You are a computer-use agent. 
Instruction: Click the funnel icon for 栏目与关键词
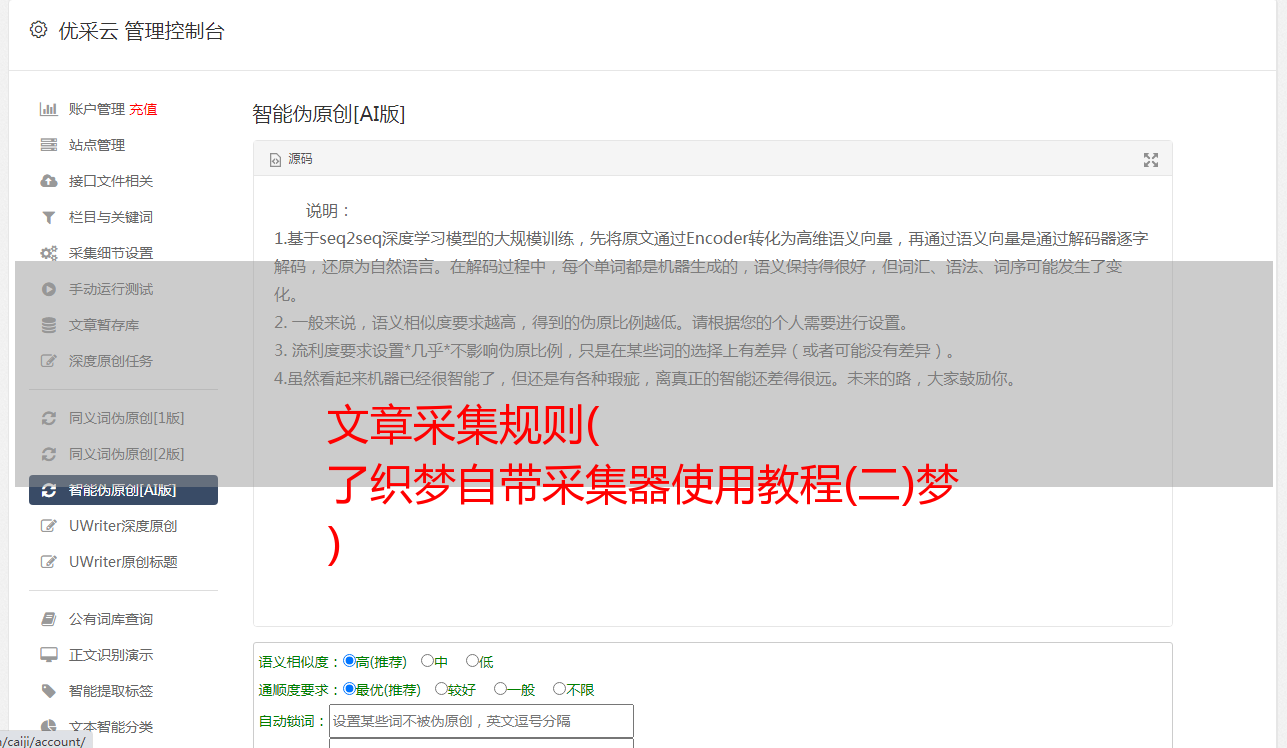point(48,217)
